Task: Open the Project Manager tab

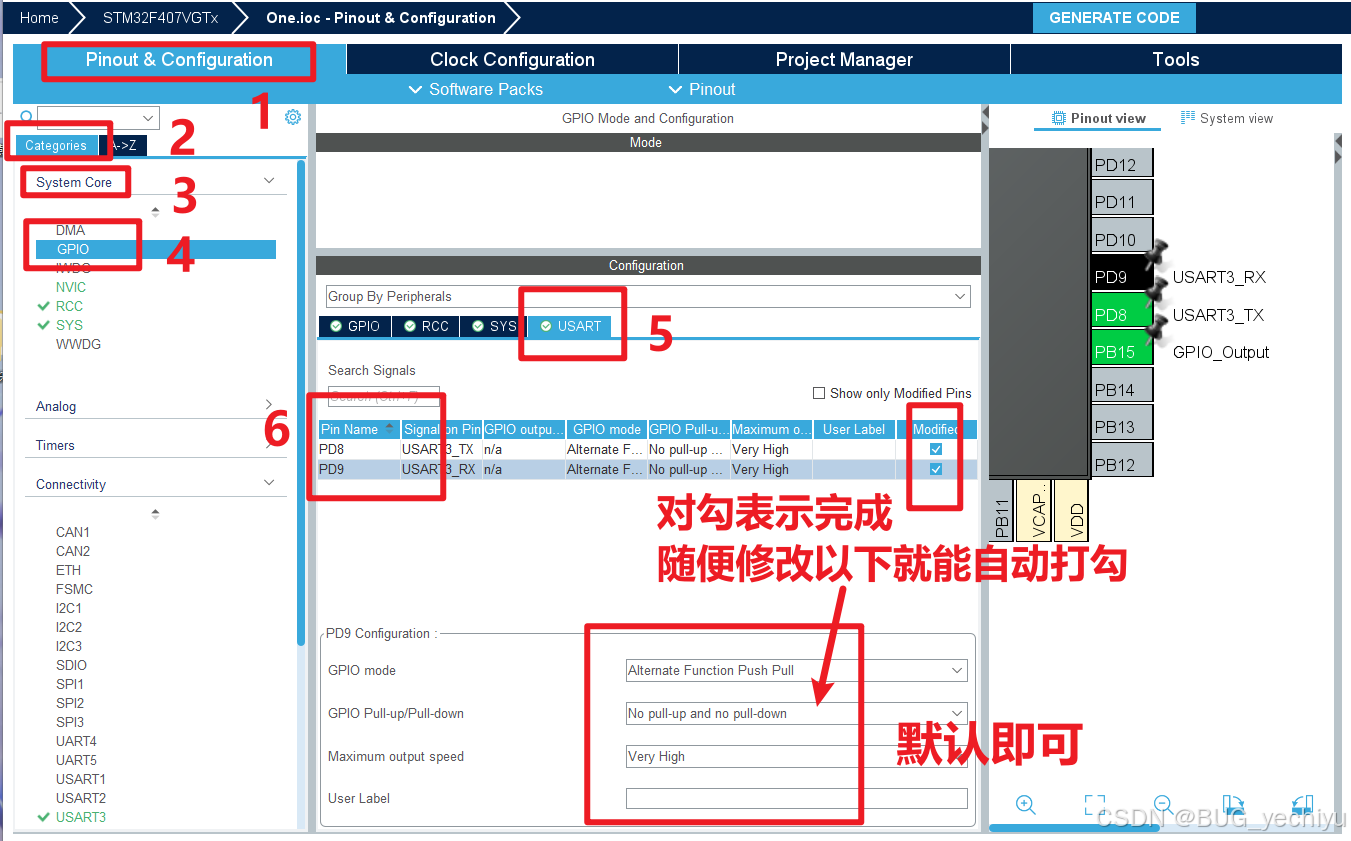Action: coord(843,59)
